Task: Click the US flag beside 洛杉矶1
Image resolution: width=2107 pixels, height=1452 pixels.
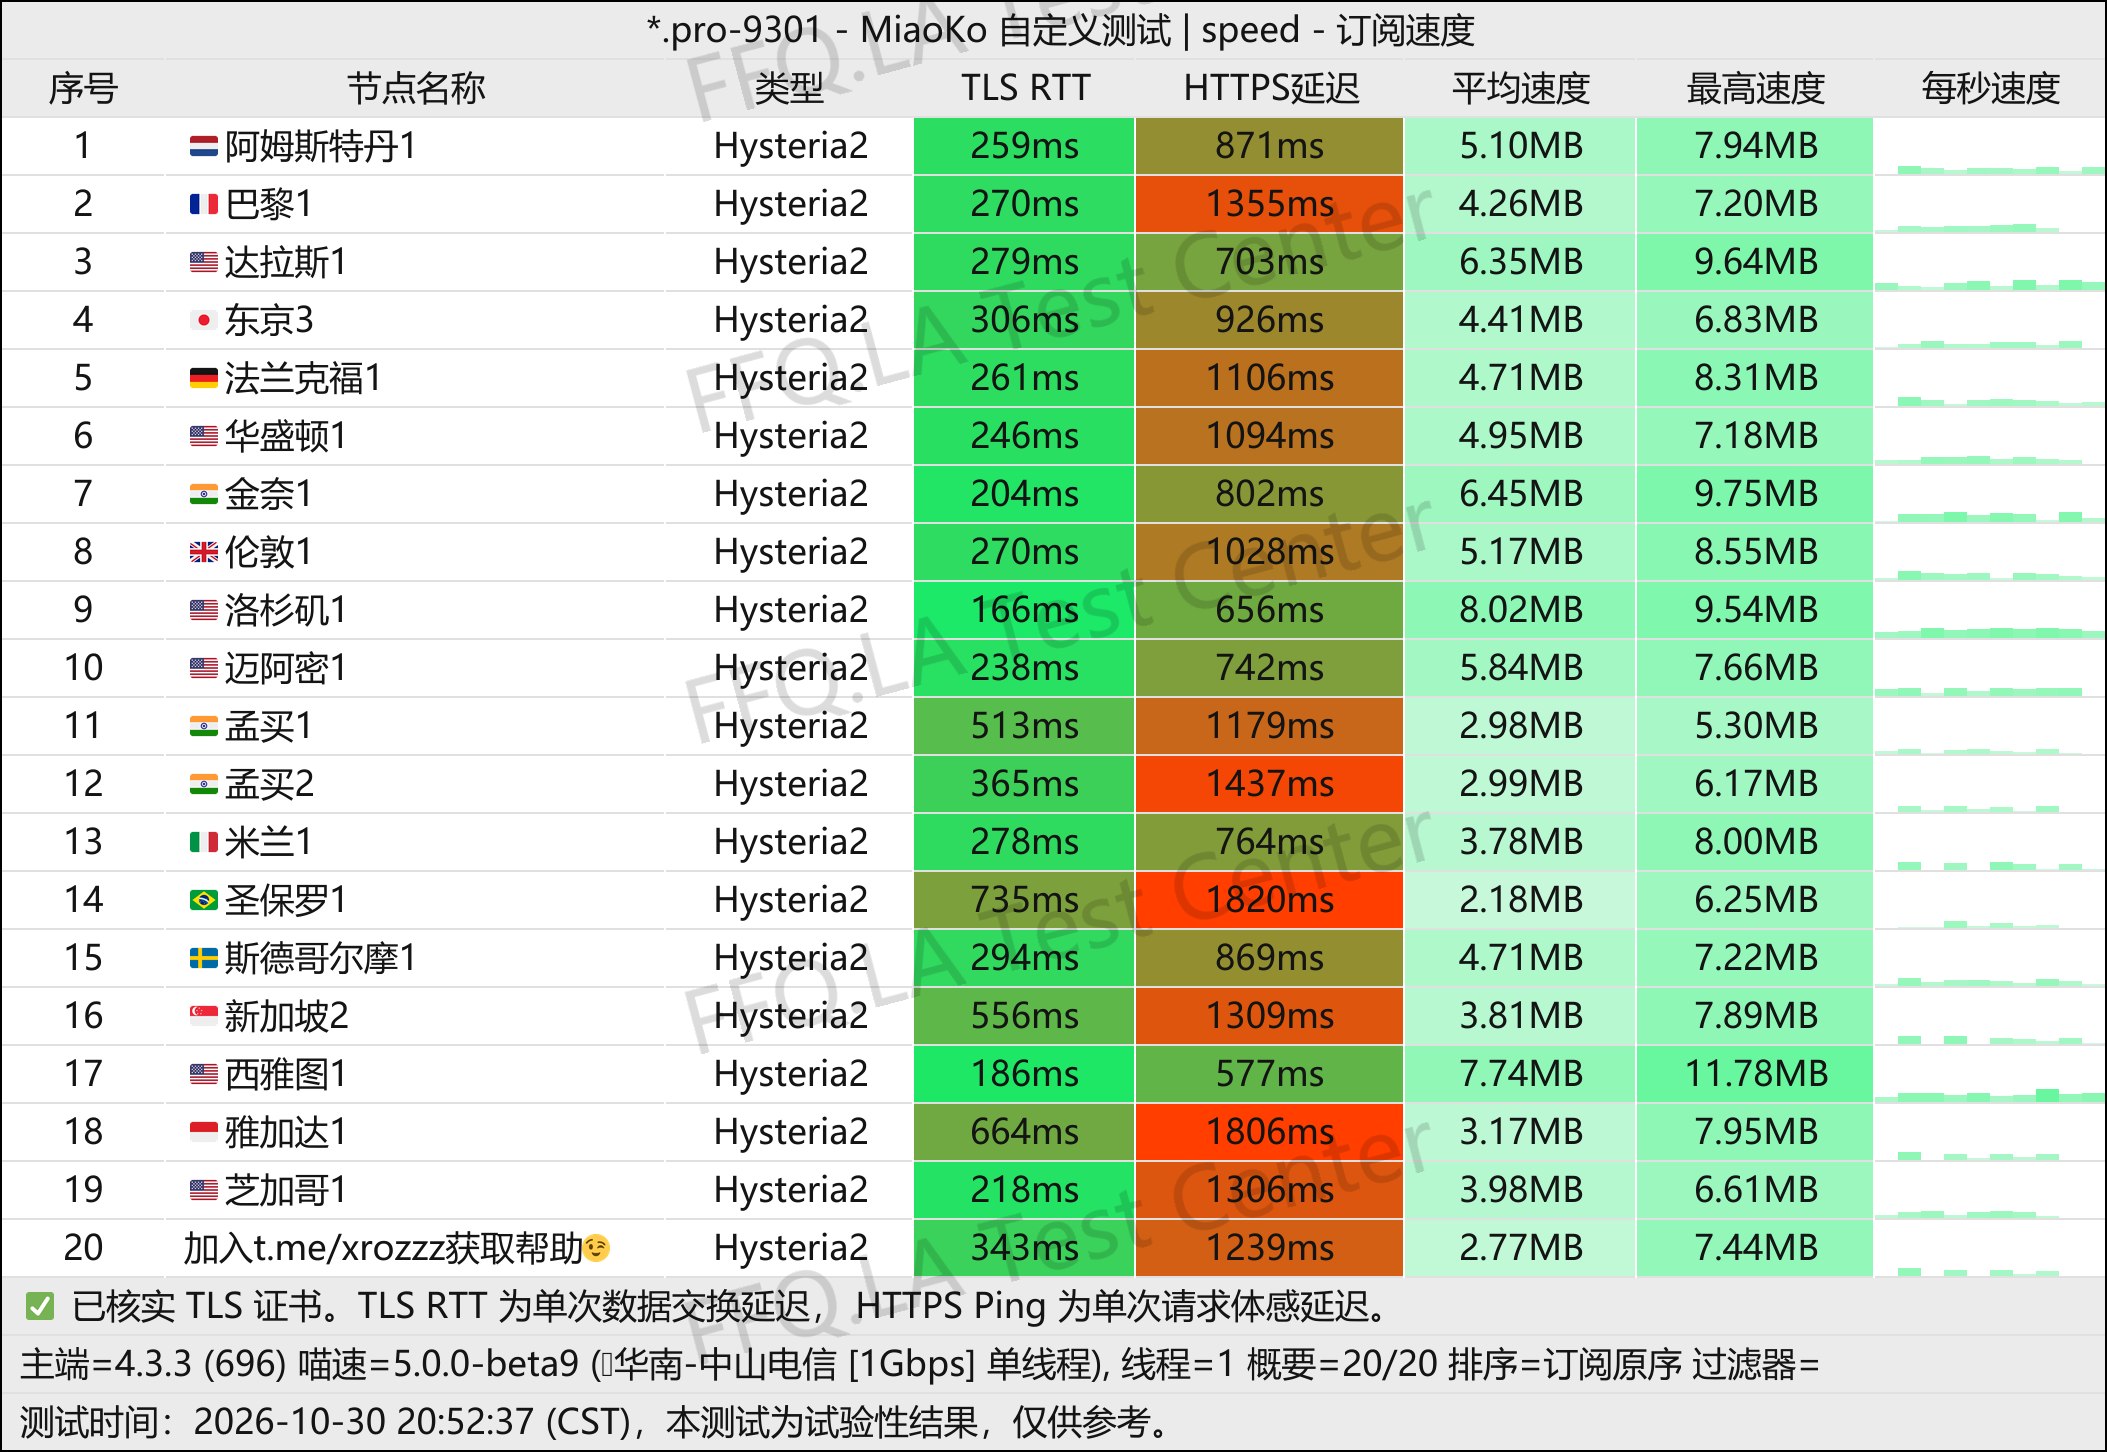Action: click(x=204, y=611)
